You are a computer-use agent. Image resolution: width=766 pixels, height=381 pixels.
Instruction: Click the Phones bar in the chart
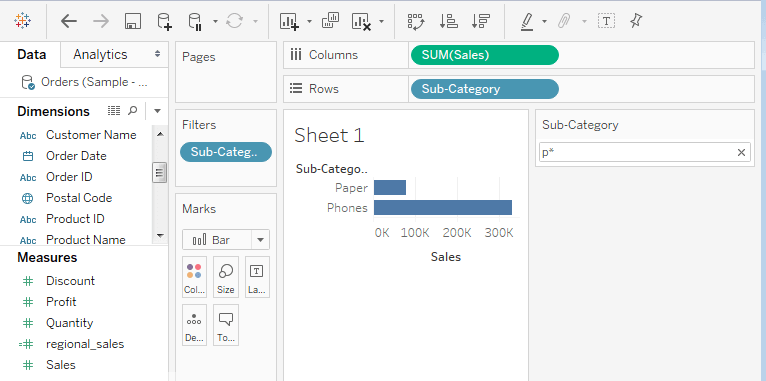[443, 208]
